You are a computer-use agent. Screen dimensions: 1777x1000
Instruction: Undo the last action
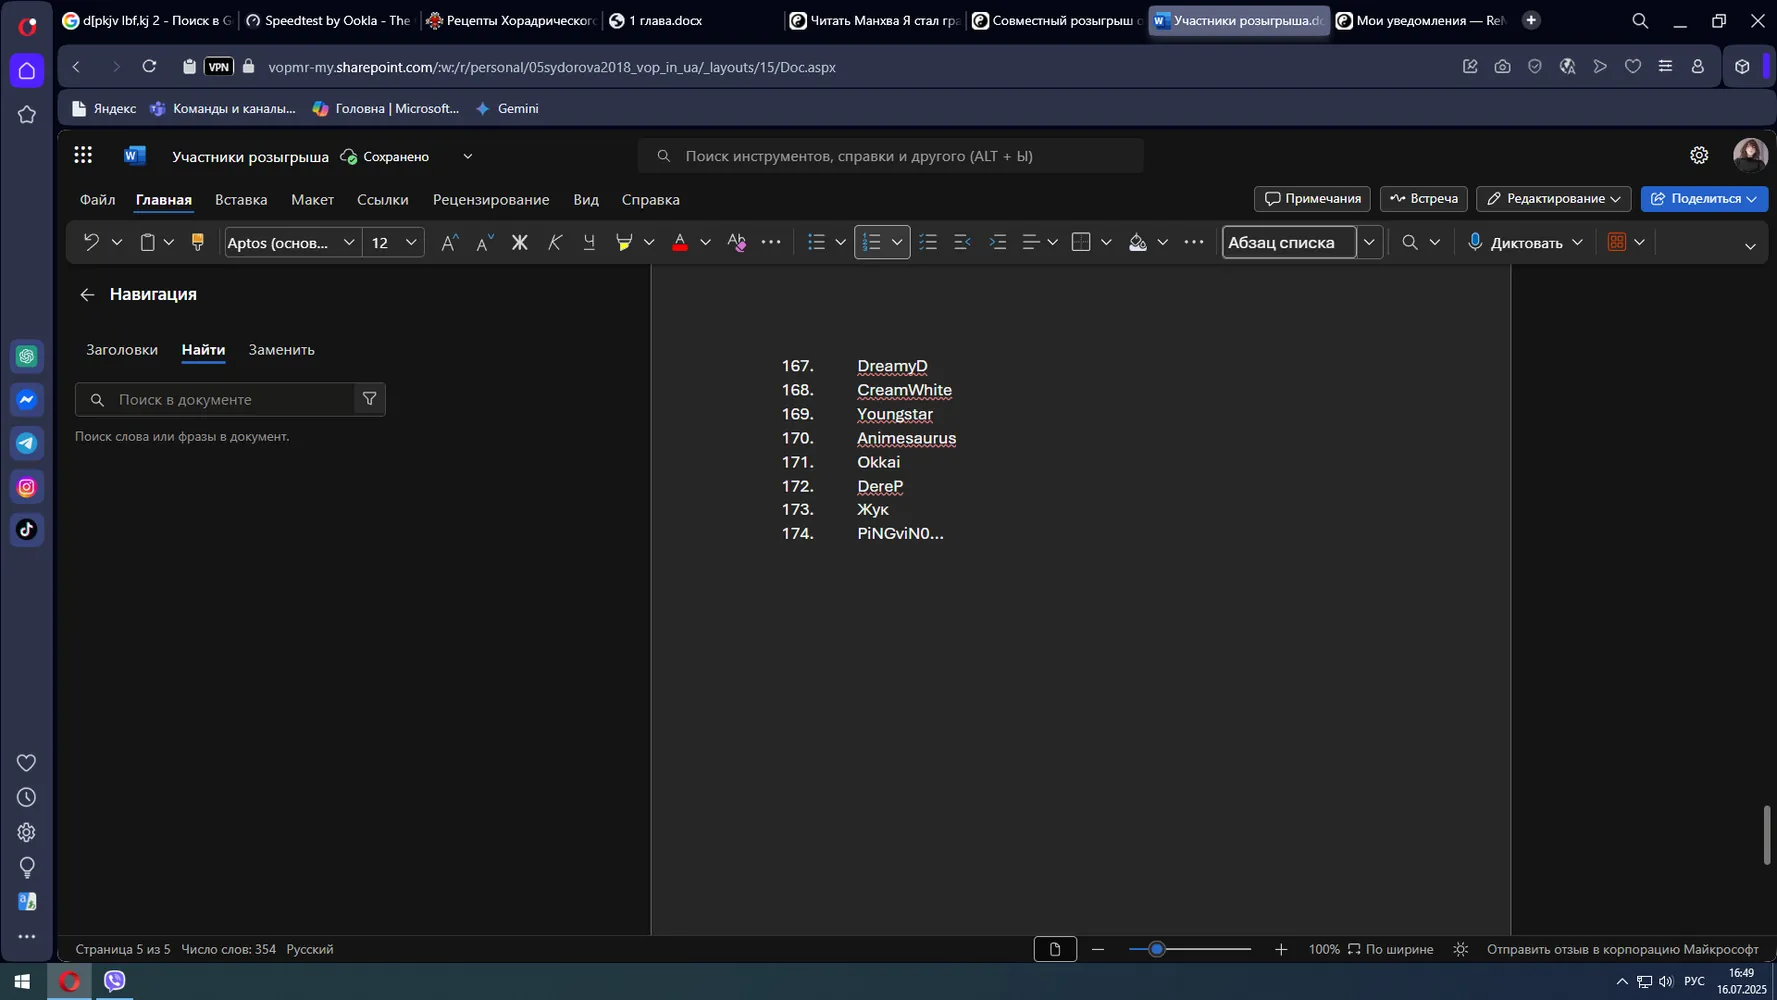coord(91,242)
